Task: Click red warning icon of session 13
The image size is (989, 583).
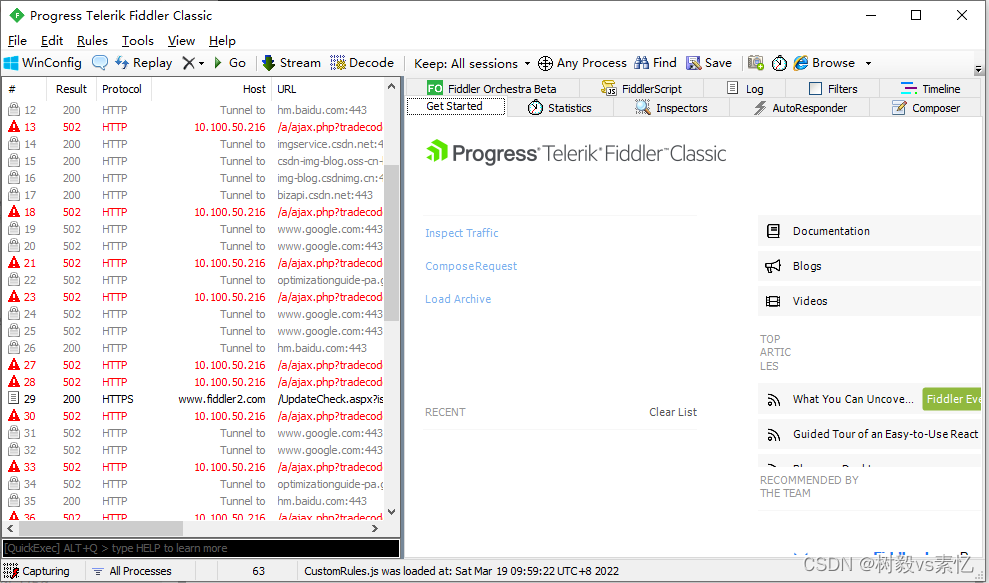Action: [x=14, y=127]
